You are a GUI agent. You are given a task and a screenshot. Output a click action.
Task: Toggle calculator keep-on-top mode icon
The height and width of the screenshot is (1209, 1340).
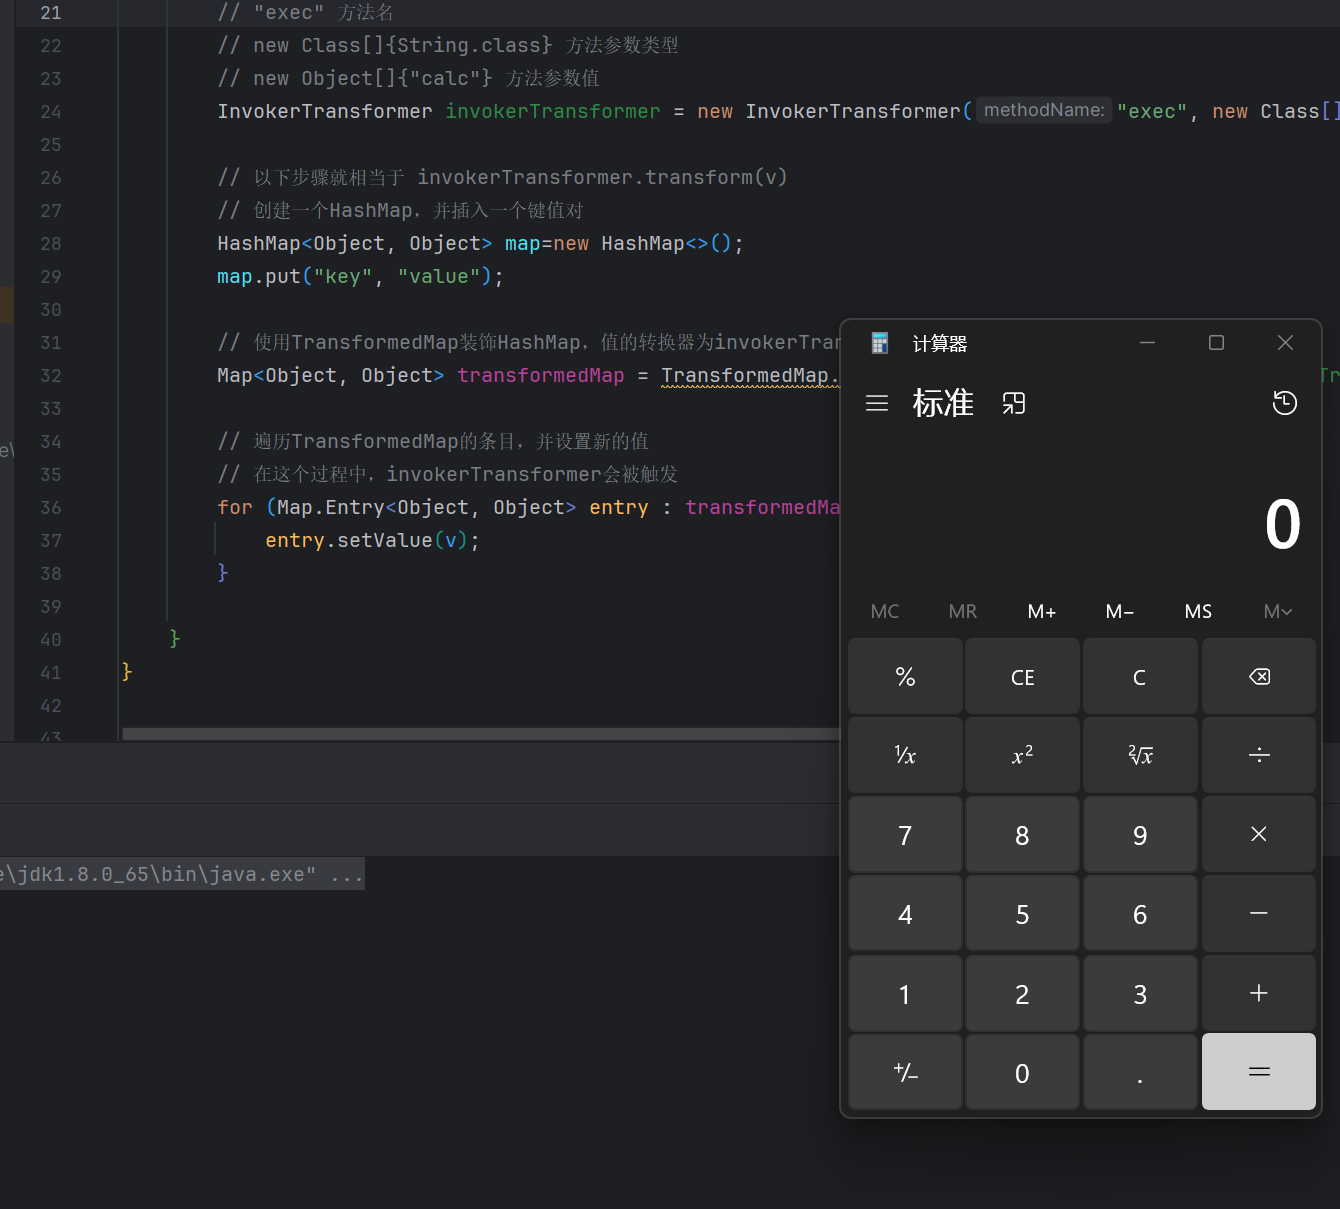(x=1014, y=403)
